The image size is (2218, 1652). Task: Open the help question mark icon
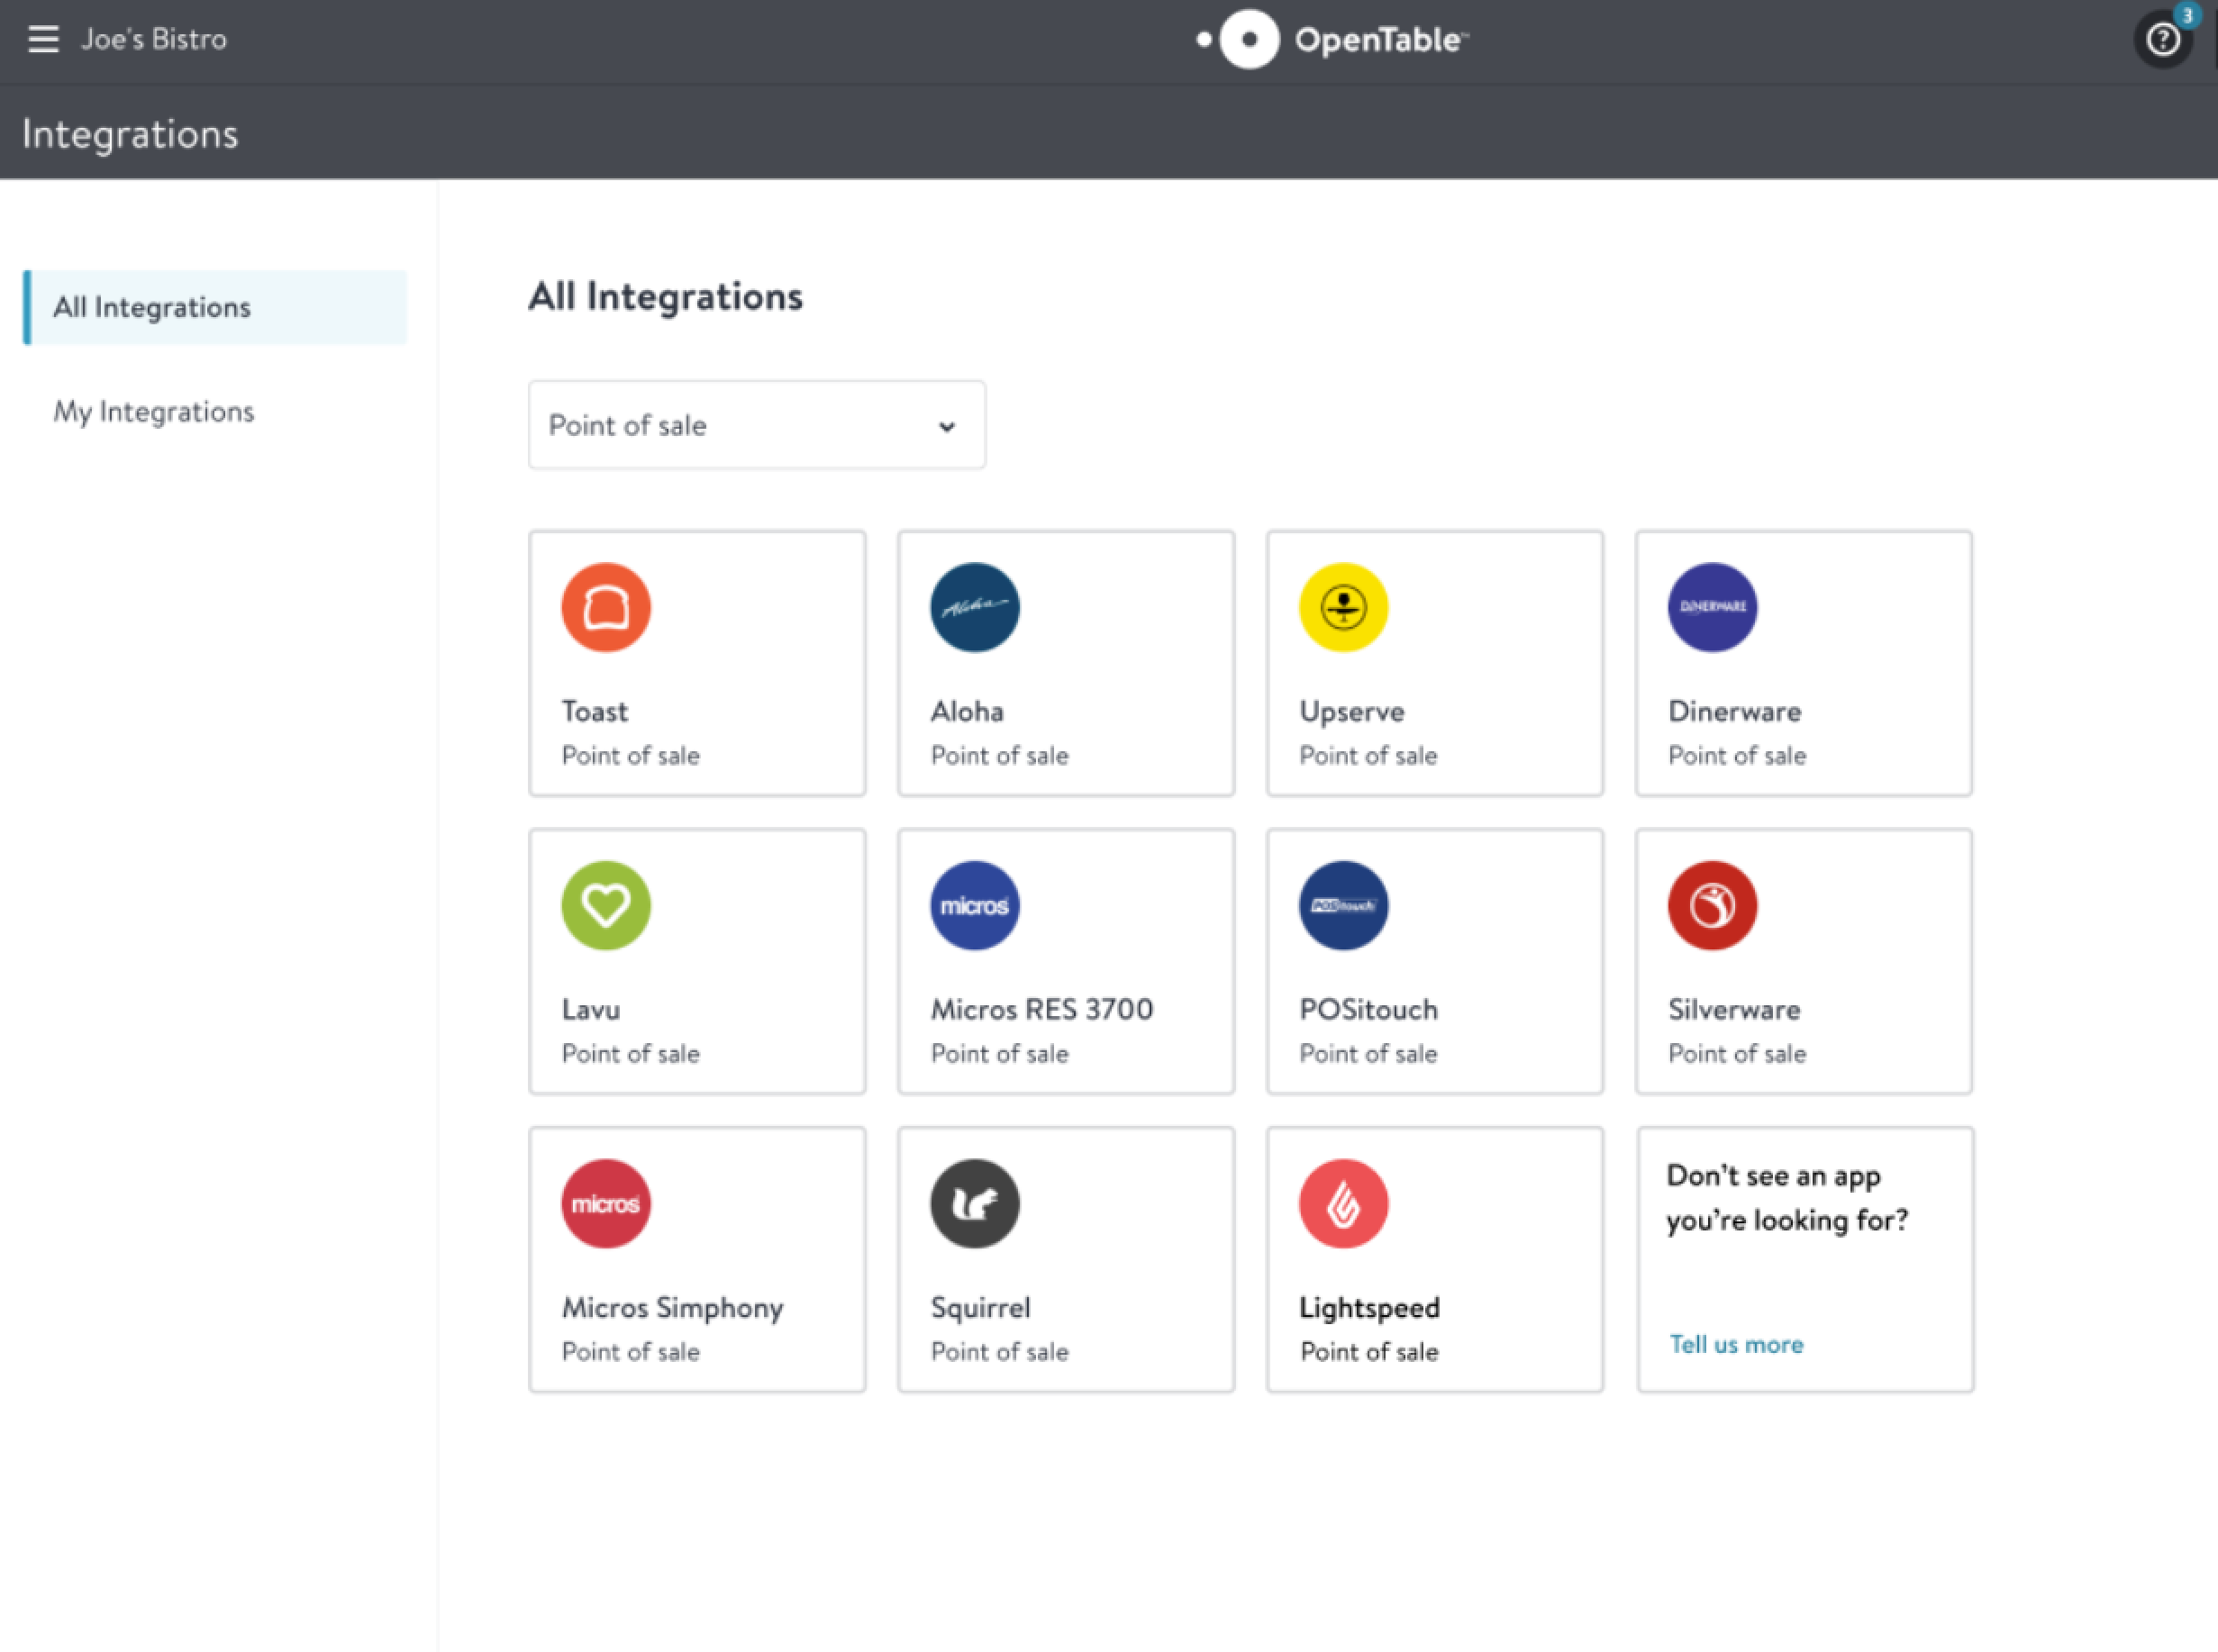2163,40
